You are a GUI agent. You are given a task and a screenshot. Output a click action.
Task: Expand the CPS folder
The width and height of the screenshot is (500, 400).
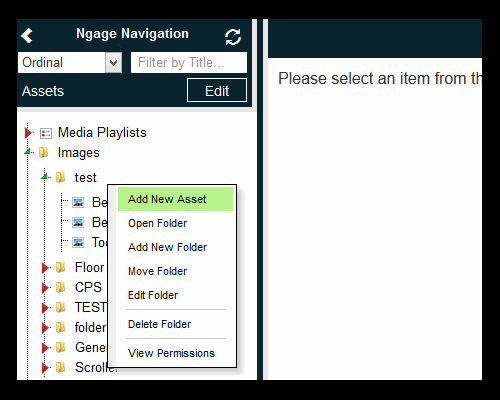45,287
